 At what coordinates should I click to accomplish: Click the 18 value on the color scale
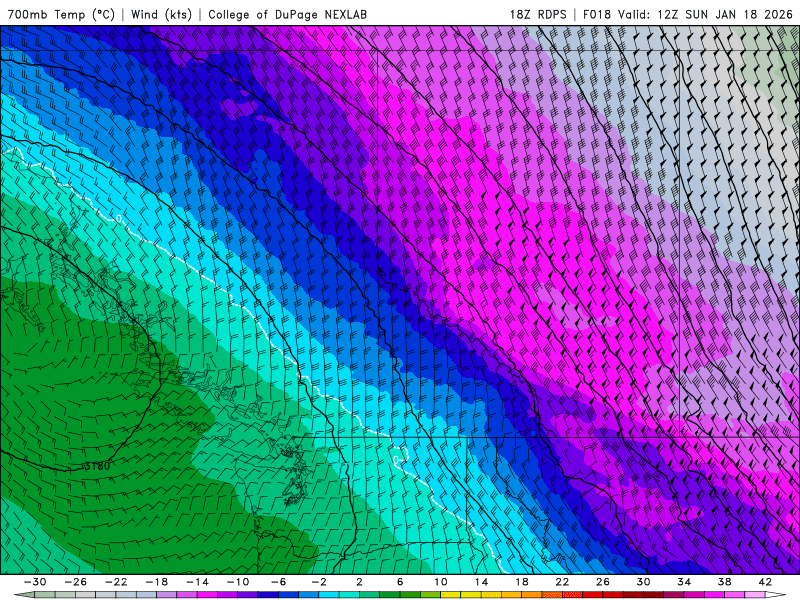pos(521,582)
